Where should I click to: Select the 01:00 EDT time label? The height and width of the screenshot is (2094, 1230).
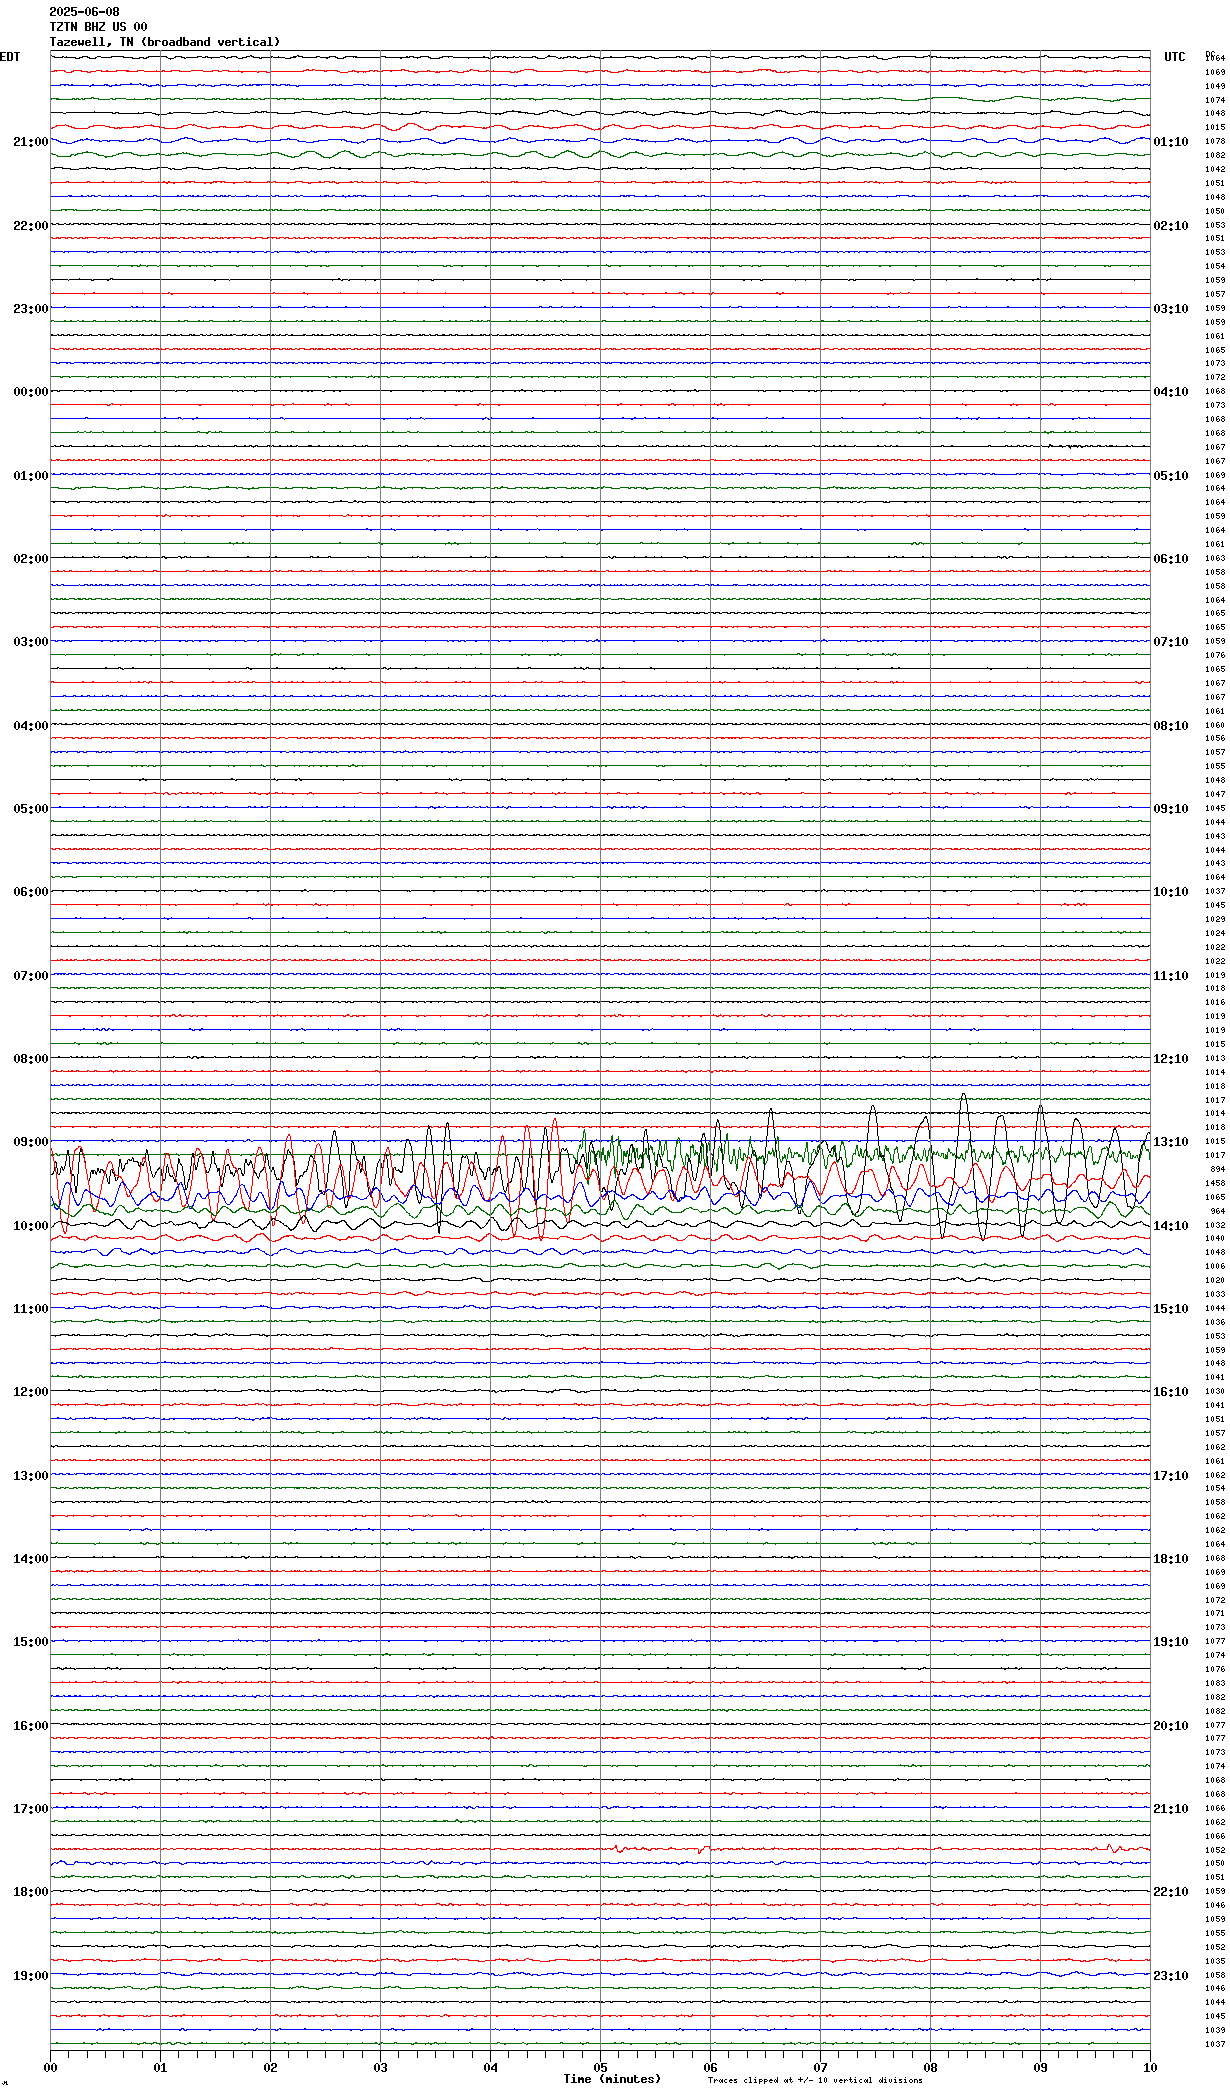click(31, 476)
